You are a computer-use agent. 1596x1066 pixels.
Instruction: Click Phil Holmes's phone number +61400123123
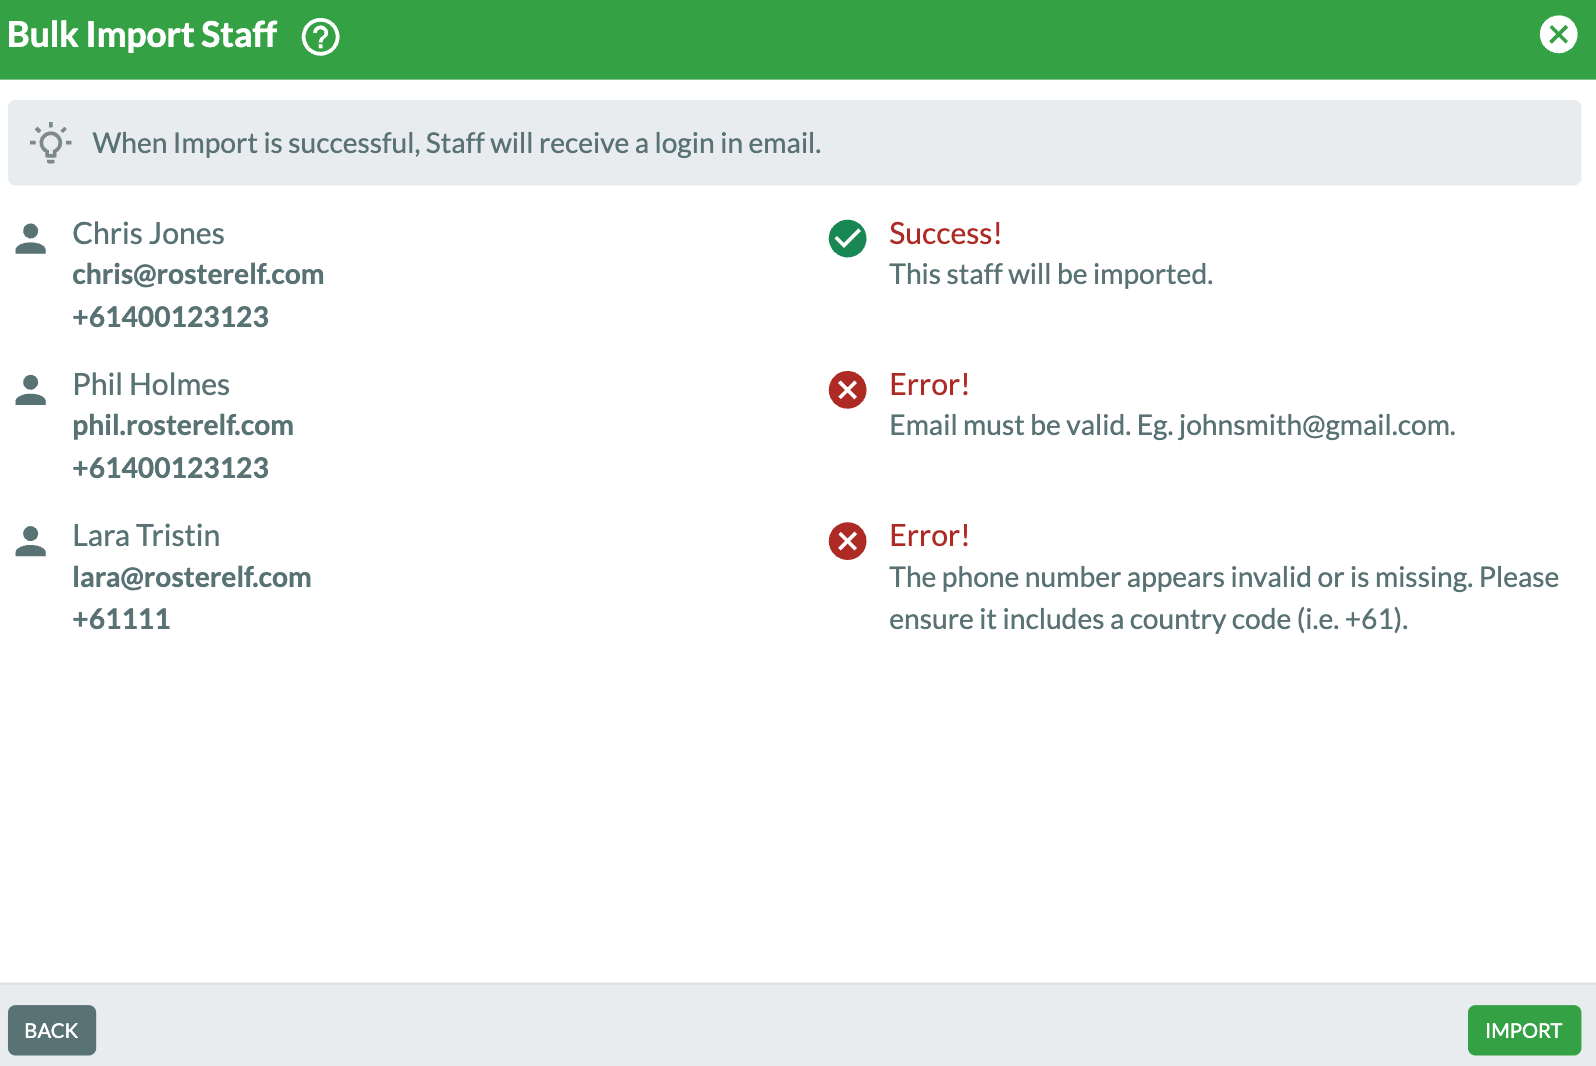pyautogui.click(x=171, y=468)
